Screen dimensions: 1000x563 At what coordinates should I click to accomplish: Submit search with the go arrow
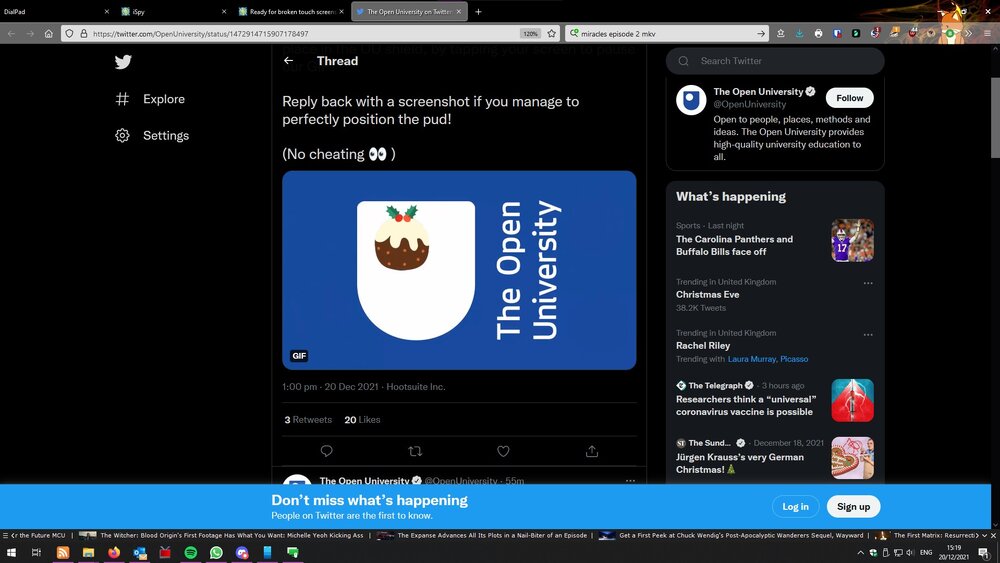point(761,33)
